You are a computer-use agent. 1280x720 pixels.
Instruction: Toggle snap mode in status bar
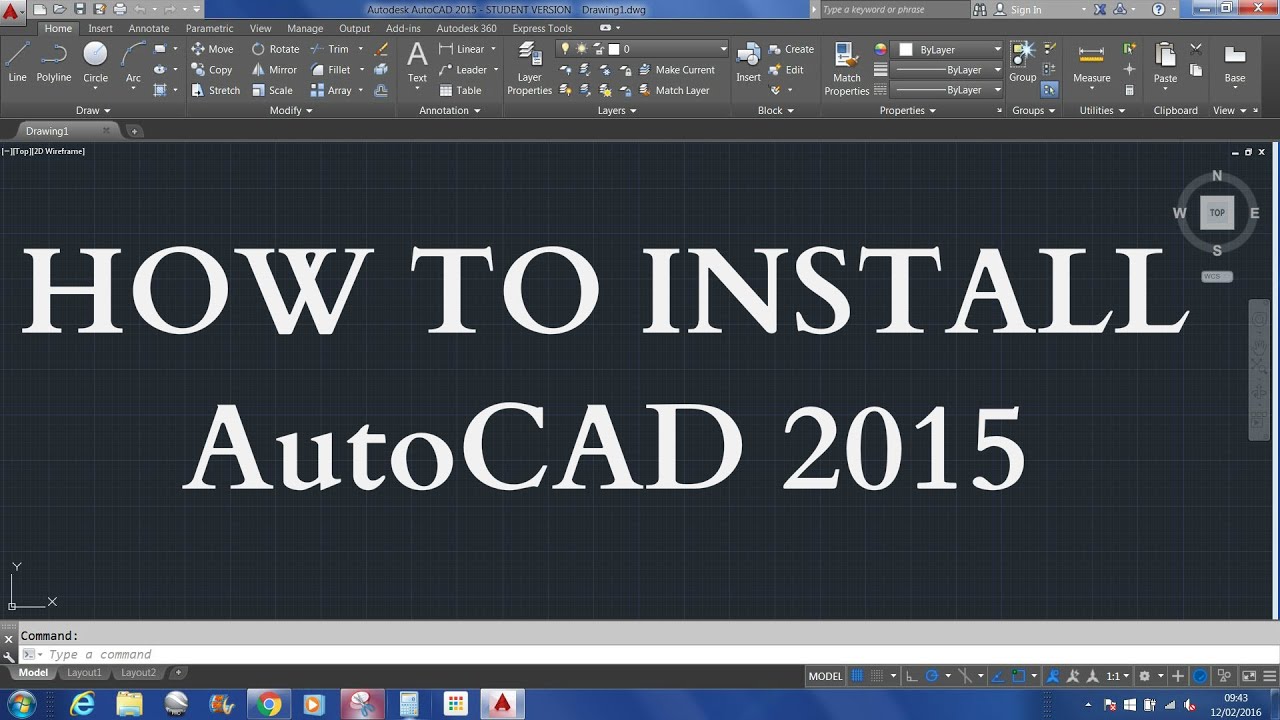(877, 676)
